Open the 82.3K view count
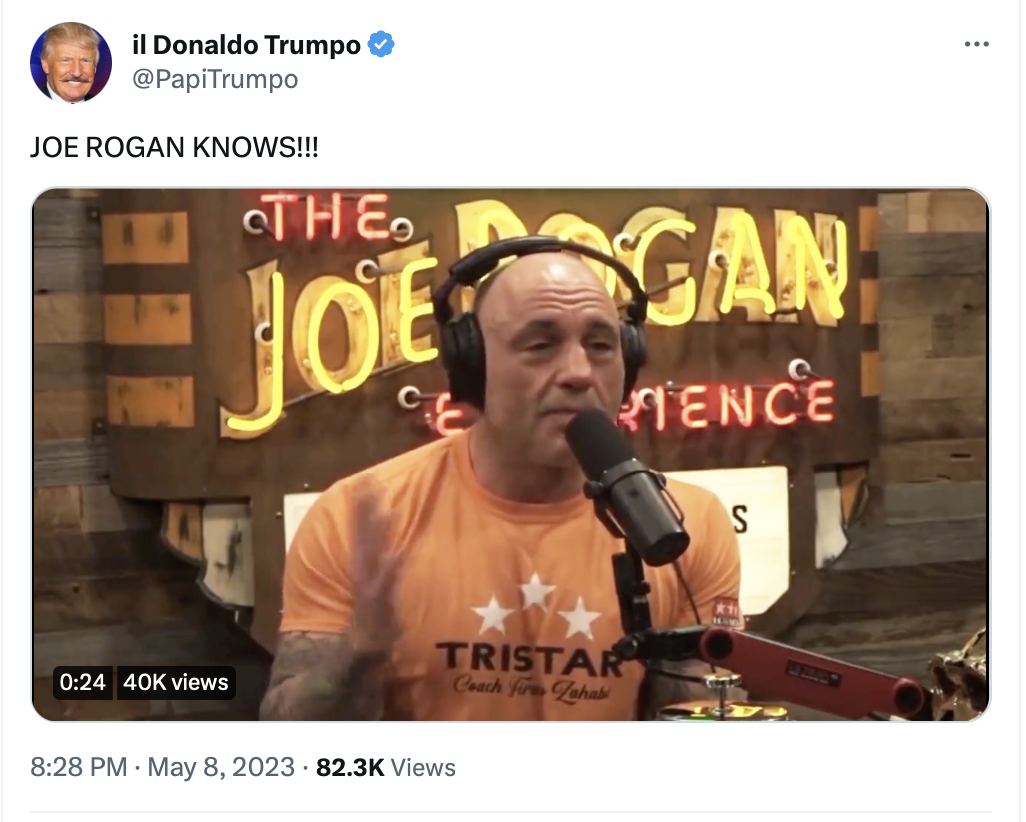The height and width of the screenshot is (822, 1026). [x=350, y=768]
